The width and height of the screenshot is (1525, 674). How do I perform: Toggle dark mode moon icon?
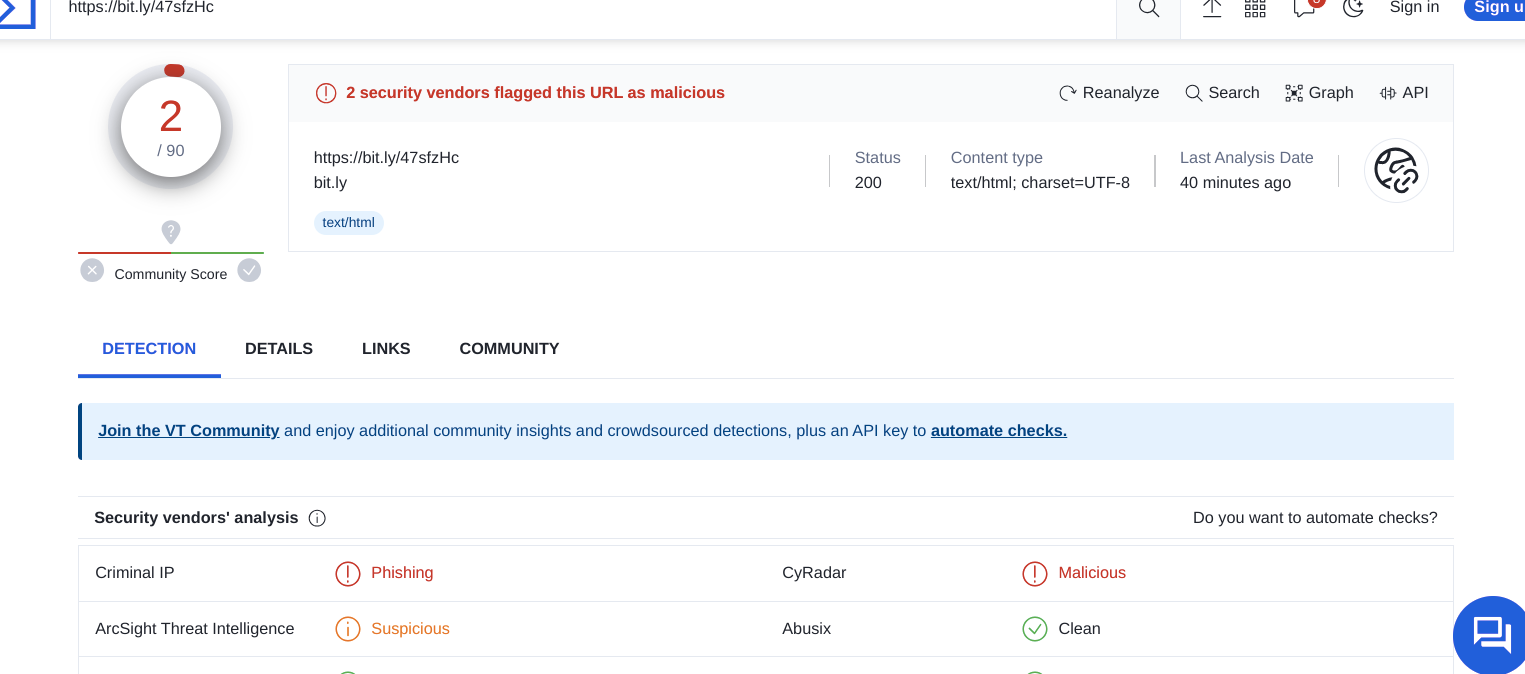1353,8
